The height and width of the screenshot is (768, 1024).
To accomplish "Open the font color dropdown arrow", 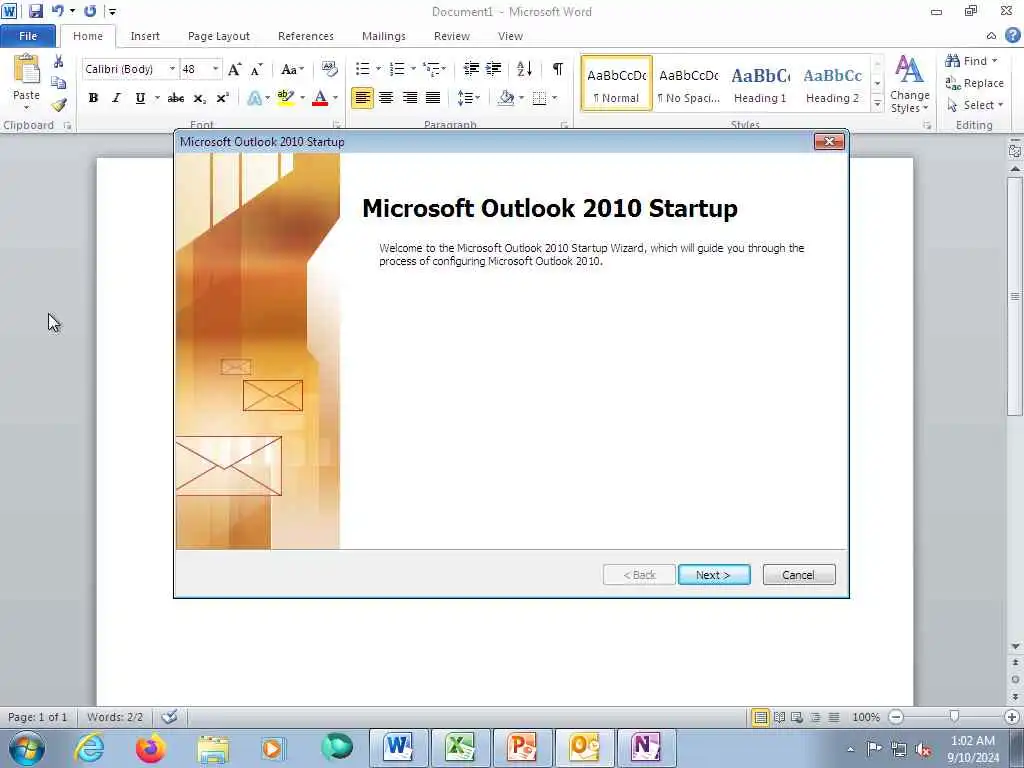I will (x=336, y=98).
